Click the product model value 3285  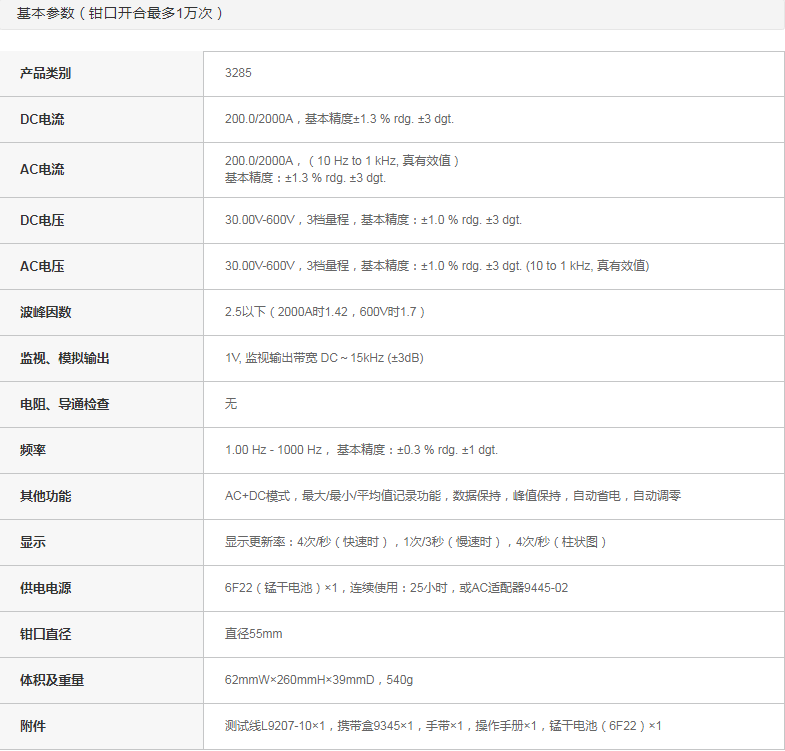click(238, 73)
